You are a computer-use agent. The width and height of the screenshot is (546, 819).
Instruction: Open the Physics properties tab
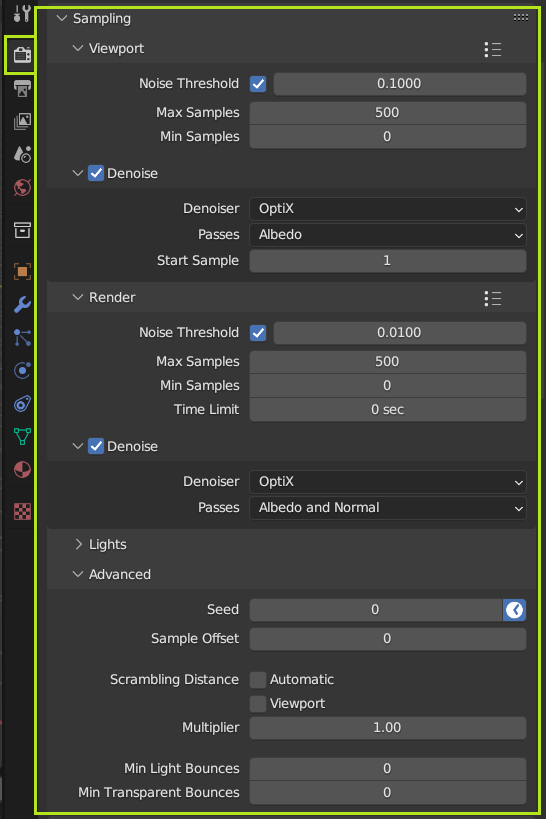click(22, 370)
